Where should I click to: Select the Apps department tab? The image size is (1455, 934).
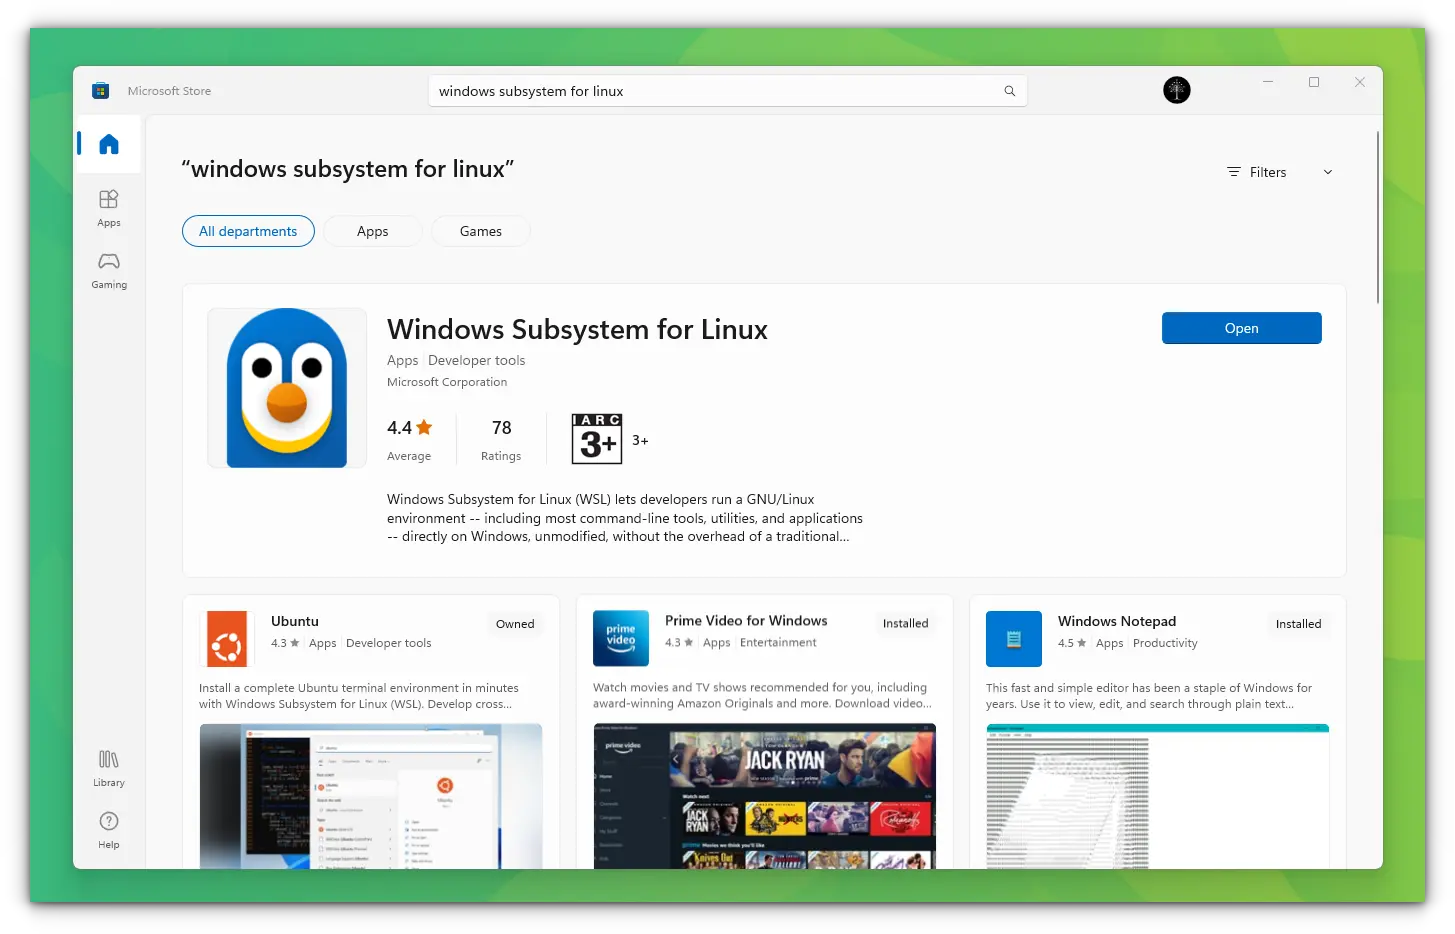(373, 231)
